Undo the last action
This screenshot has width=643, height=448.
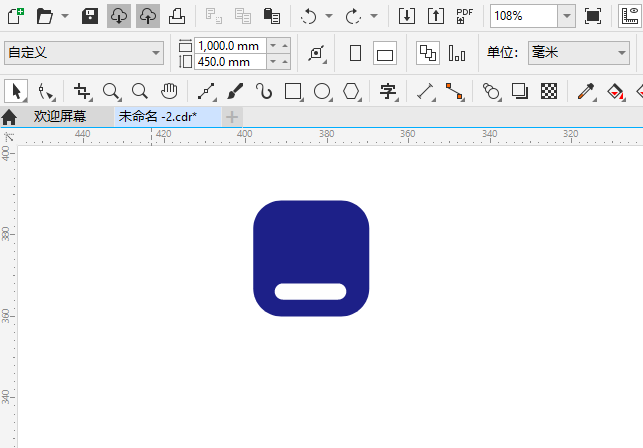pos(308,16)
